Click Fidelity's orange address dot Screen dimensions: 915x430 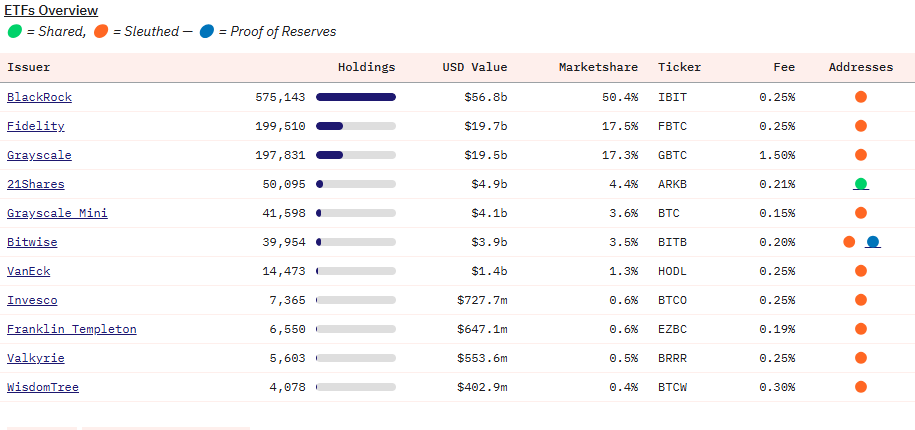[860, 126]
